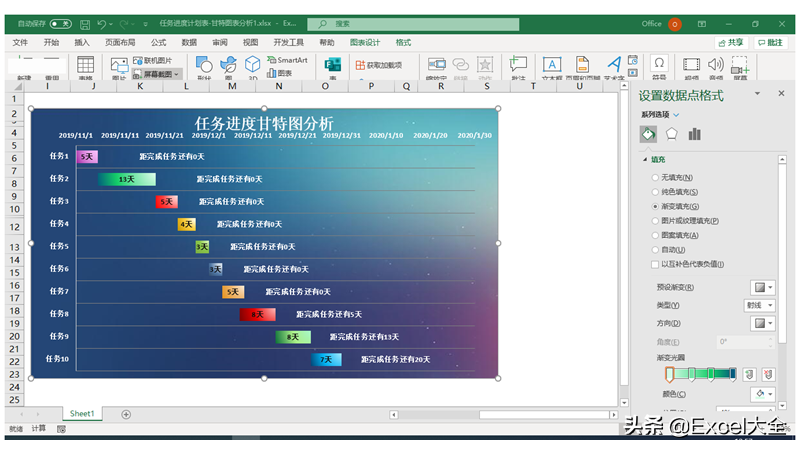Click the Video film icon
This screenshot has height=450, width=800.
click(691, 64)
